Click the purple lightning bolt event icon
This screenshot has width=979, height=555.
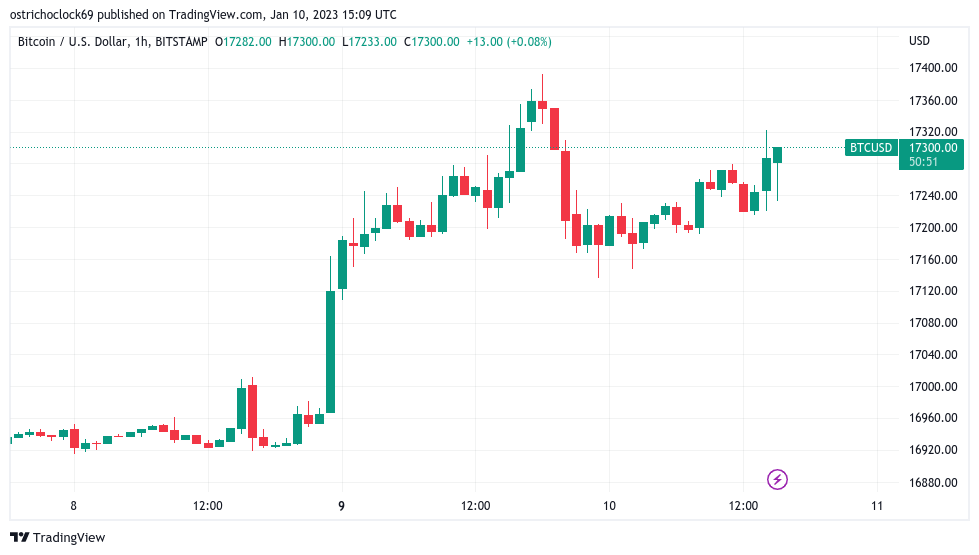pos(777,479)
